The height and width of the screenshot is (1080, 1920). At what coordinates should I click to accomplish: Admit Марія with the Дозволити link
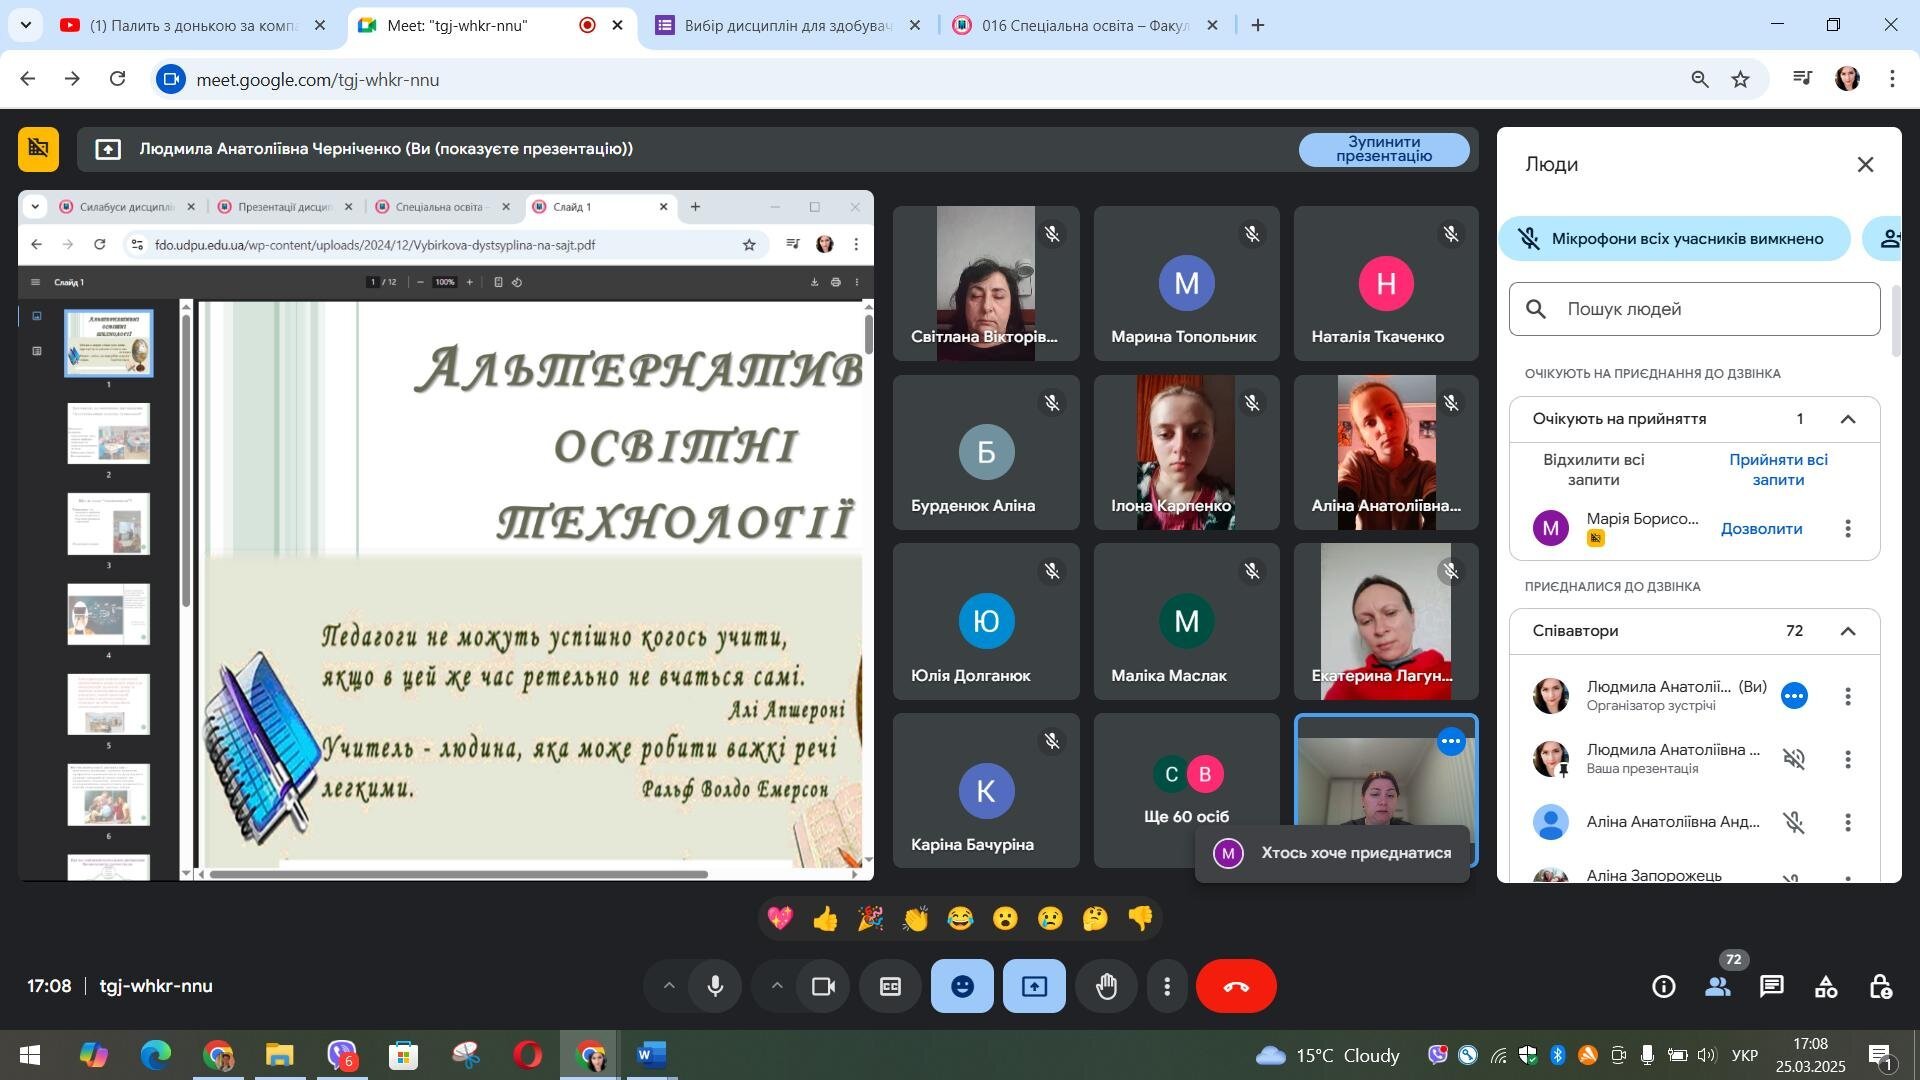pyautogui.click(x=1761, y=529)
